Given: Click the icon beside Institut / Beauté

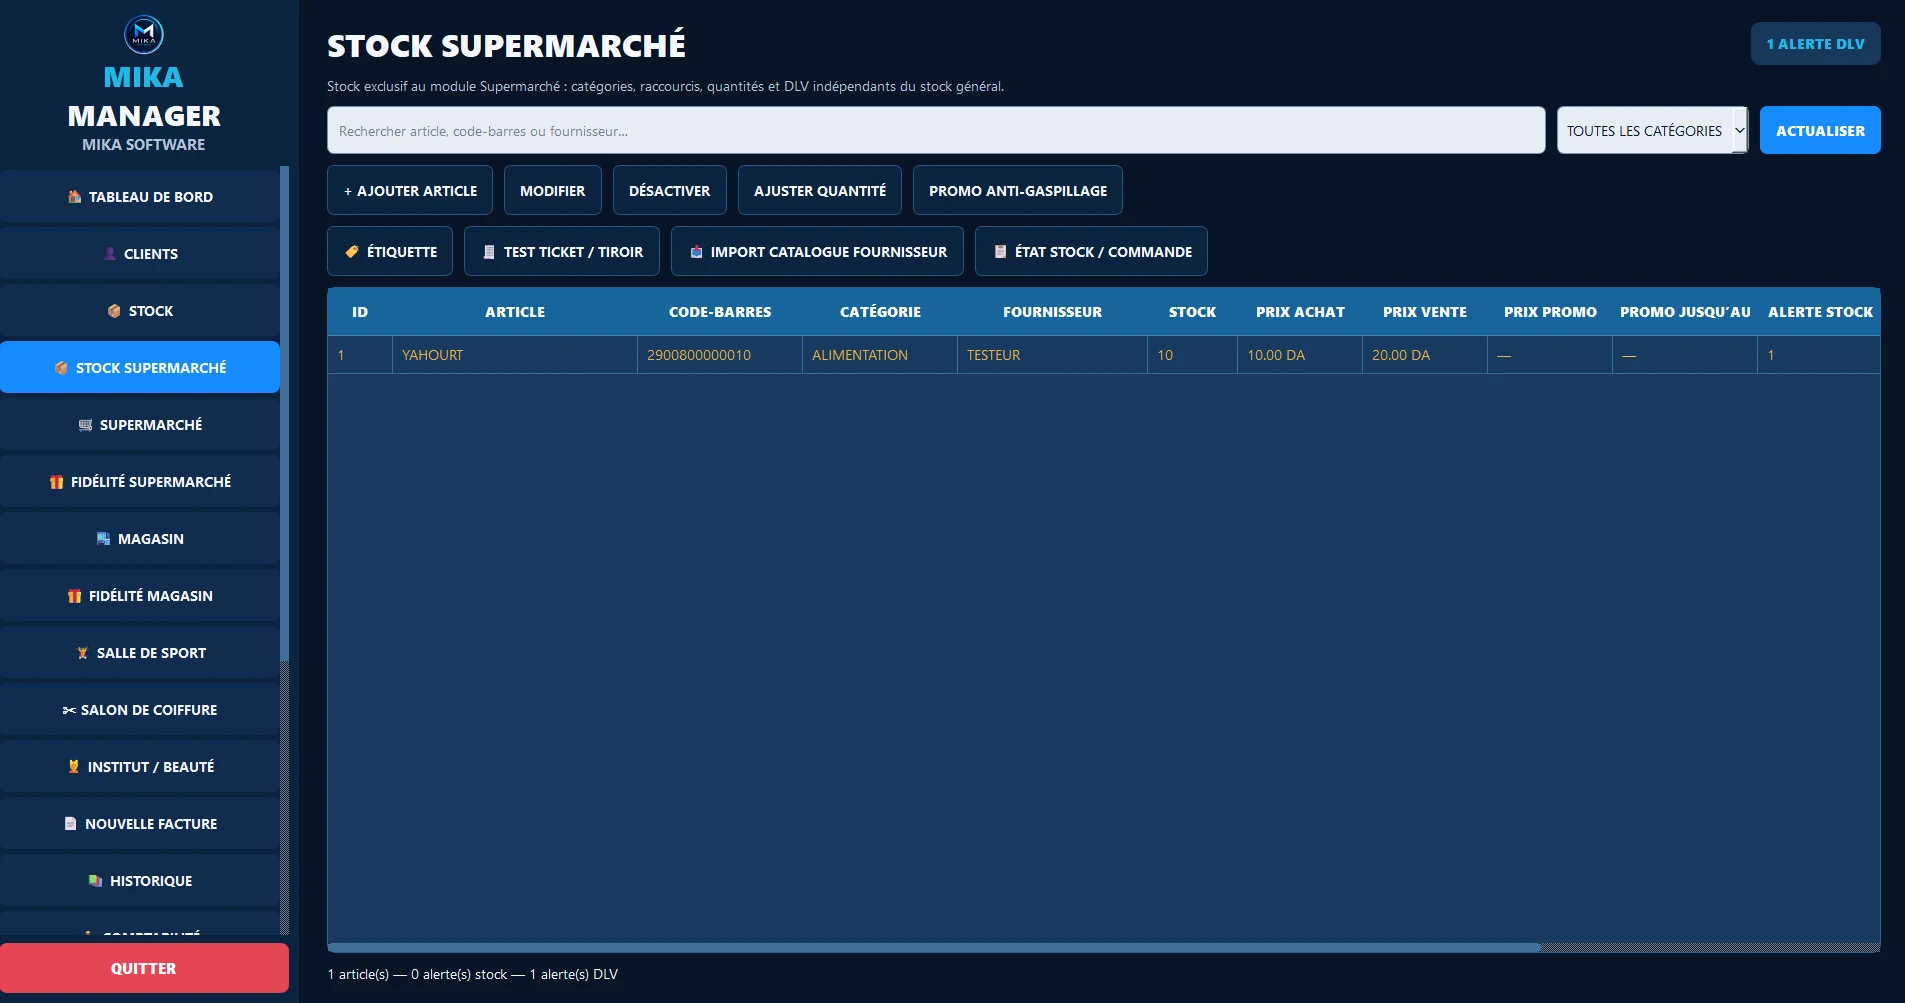Looking at the screenshot, I should [73, 767].
